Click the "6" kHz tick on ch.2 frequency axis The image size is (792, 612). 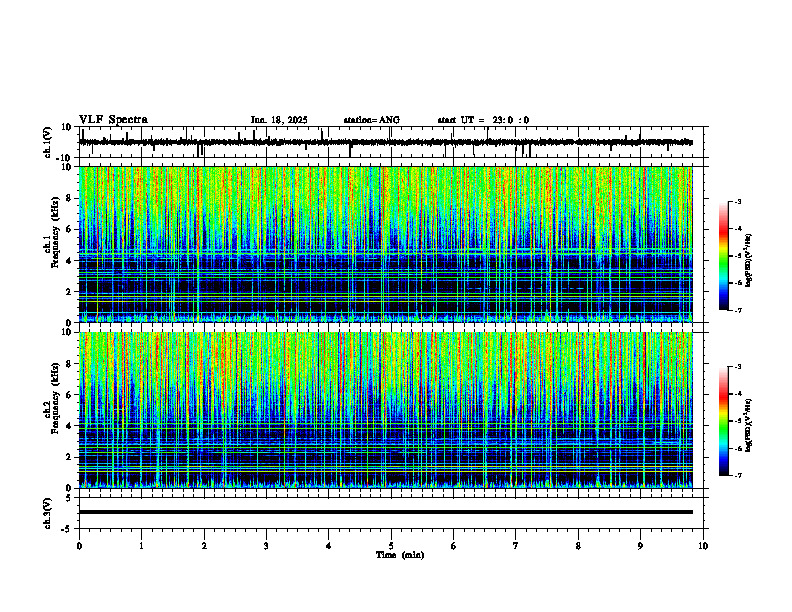70,395
